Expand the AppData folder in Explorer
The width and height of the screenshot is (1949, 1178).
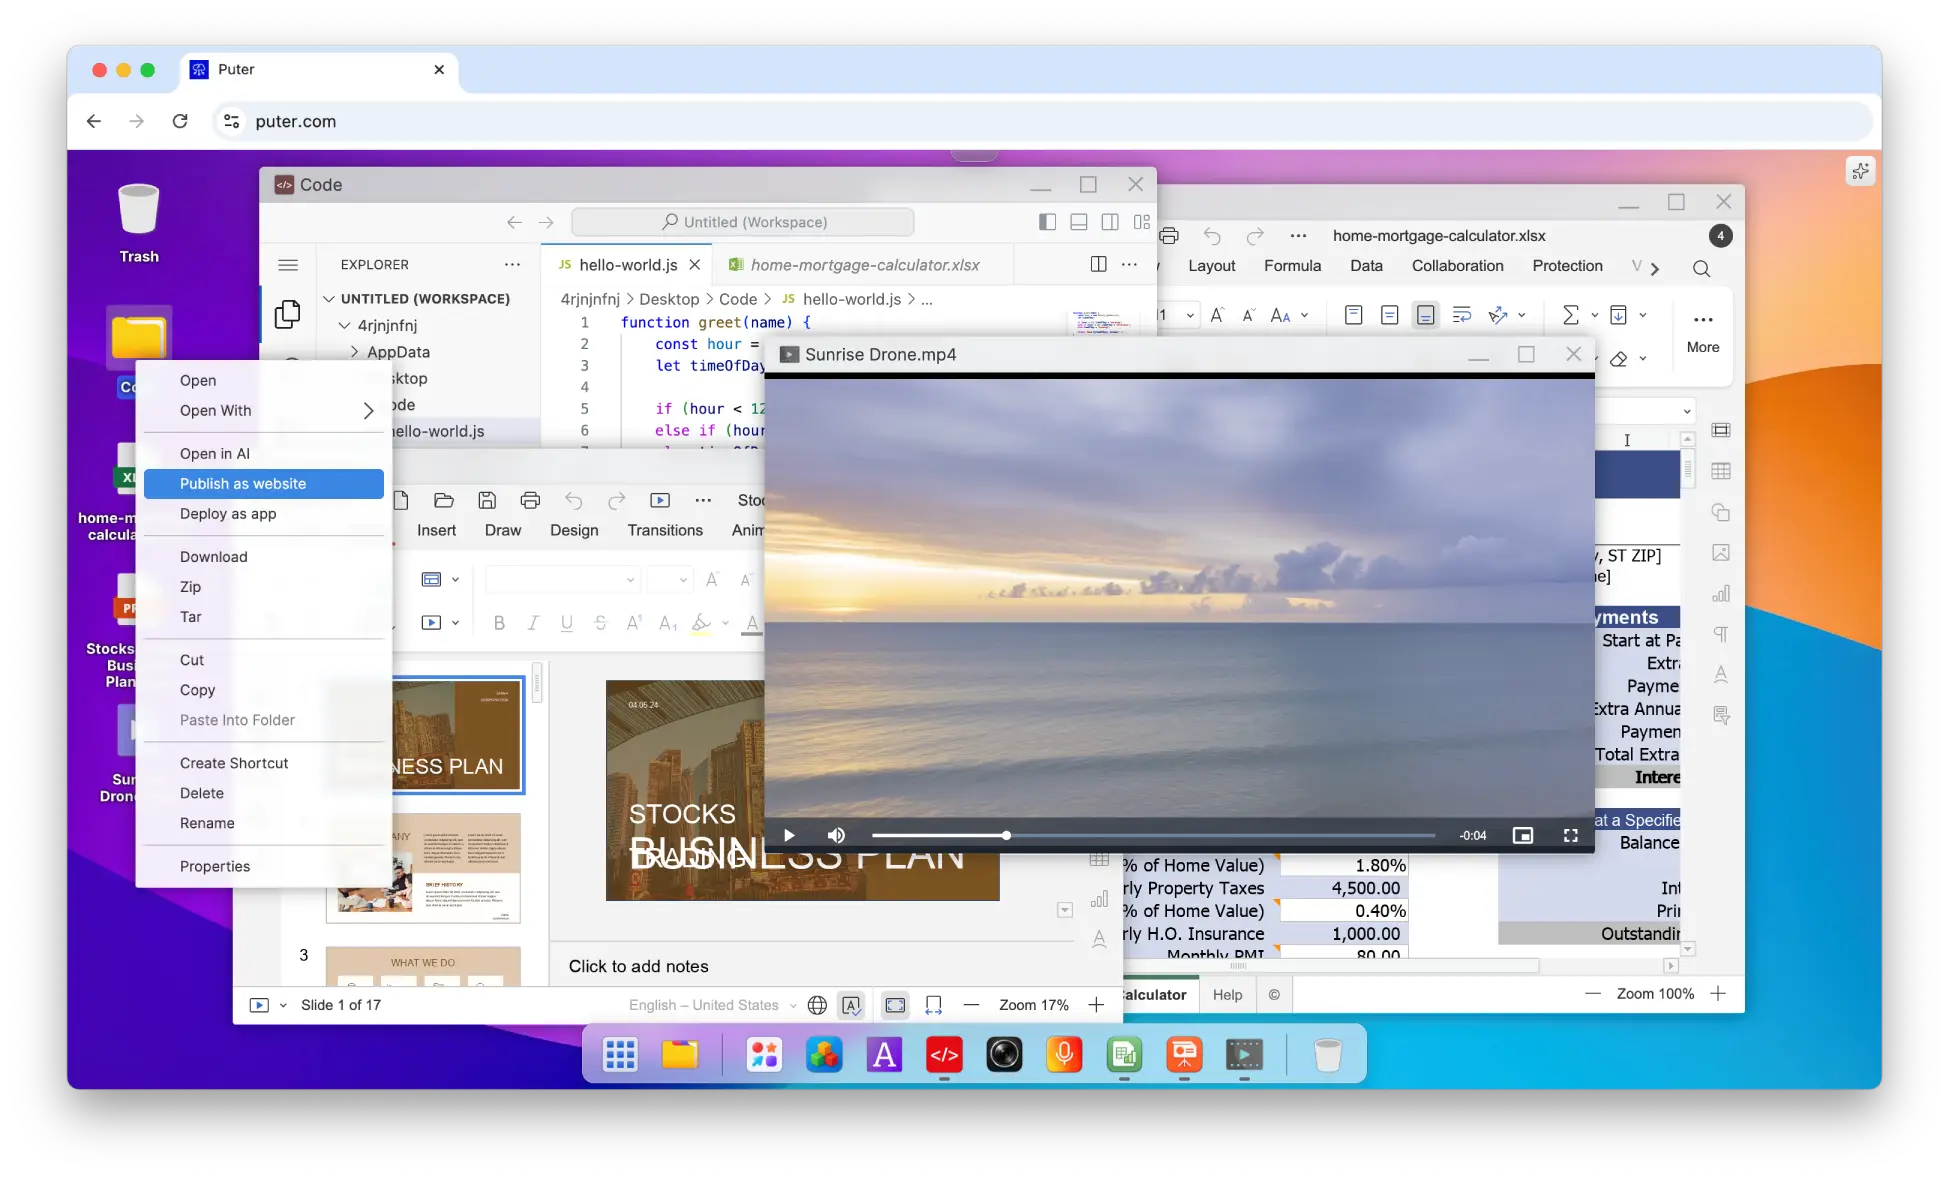click(354, 352)
